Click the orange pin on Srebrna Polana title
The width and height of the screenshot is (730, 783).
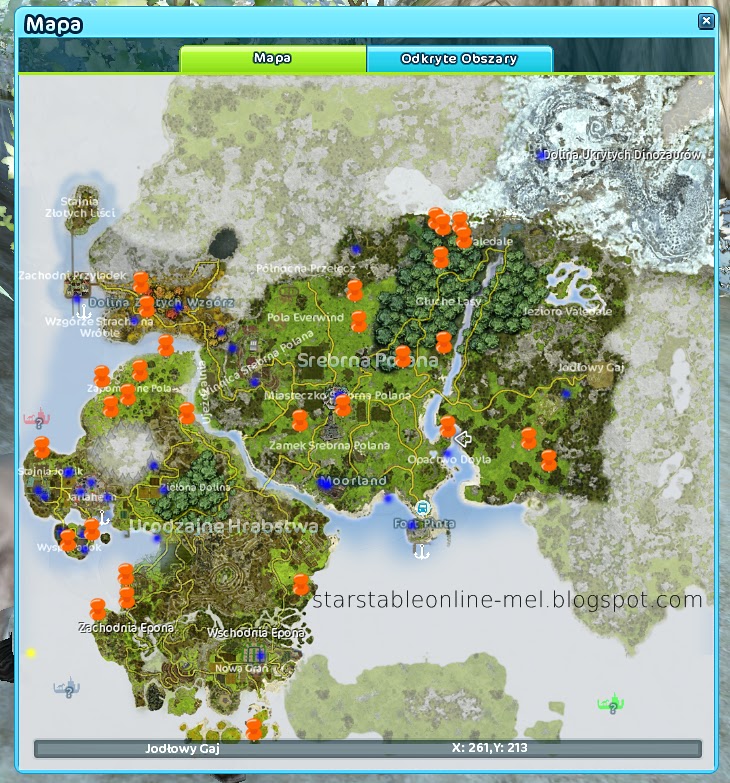coord(403,356)
